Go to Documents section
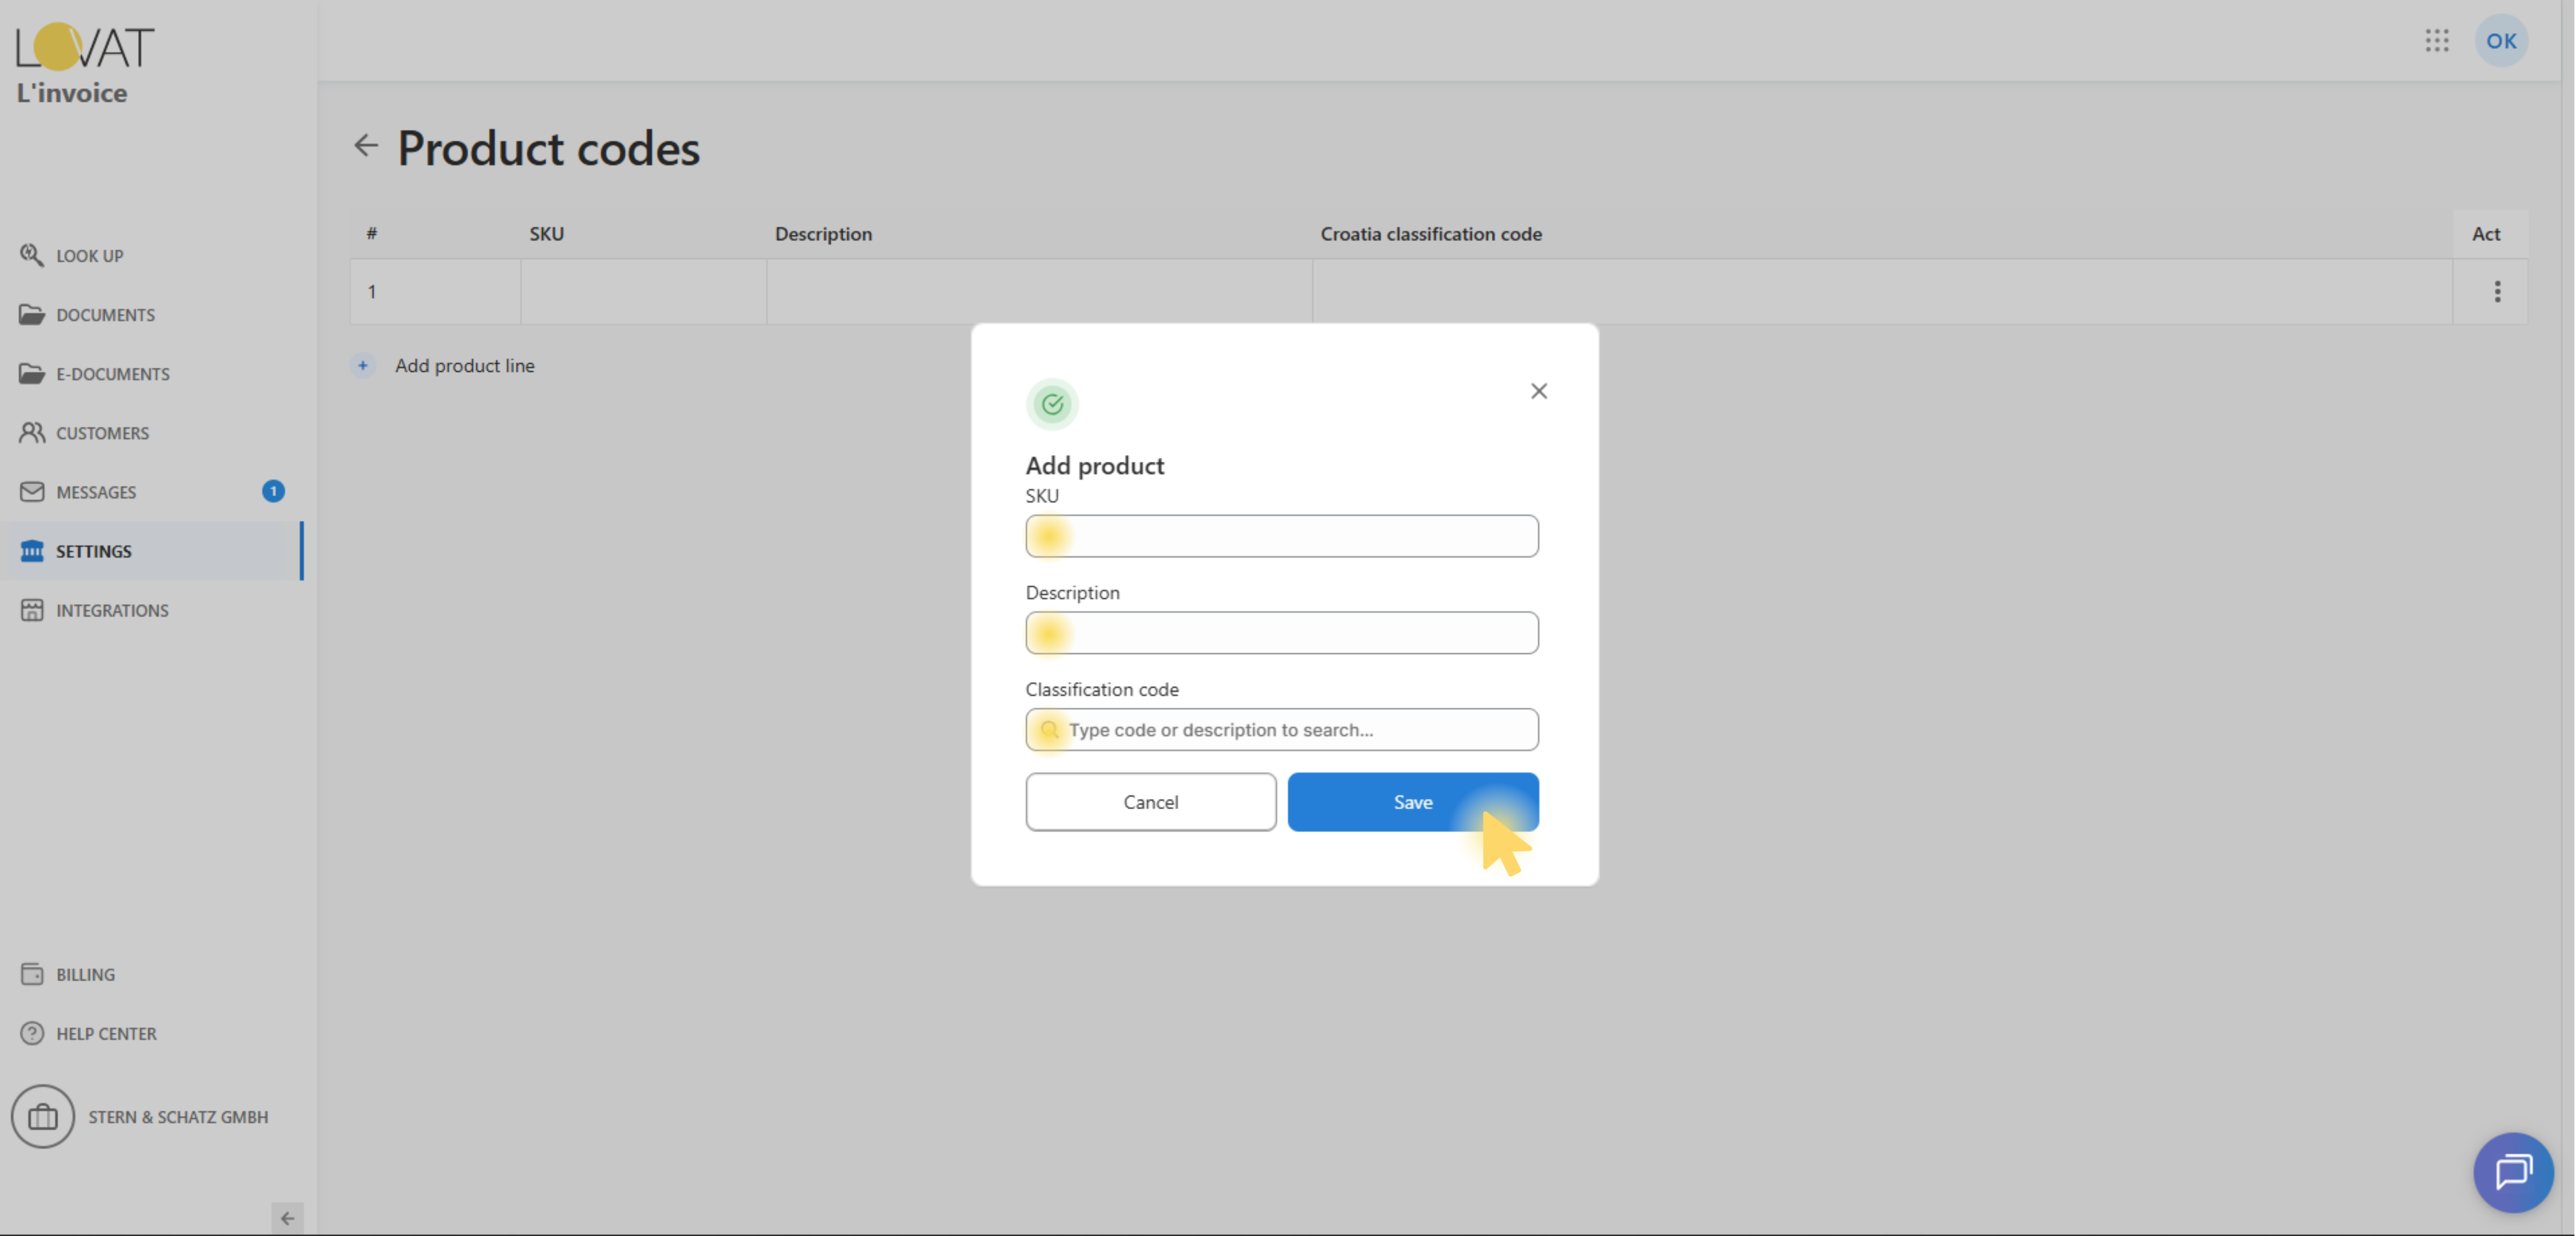 (x=105, y=315)
